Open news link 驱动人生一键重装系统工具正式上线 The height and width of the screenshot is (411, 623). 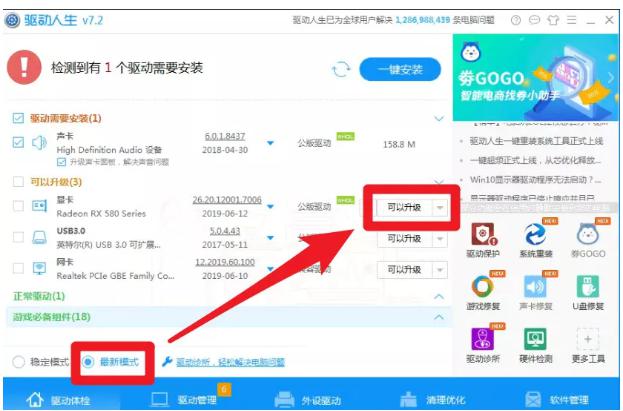(536, 141)
